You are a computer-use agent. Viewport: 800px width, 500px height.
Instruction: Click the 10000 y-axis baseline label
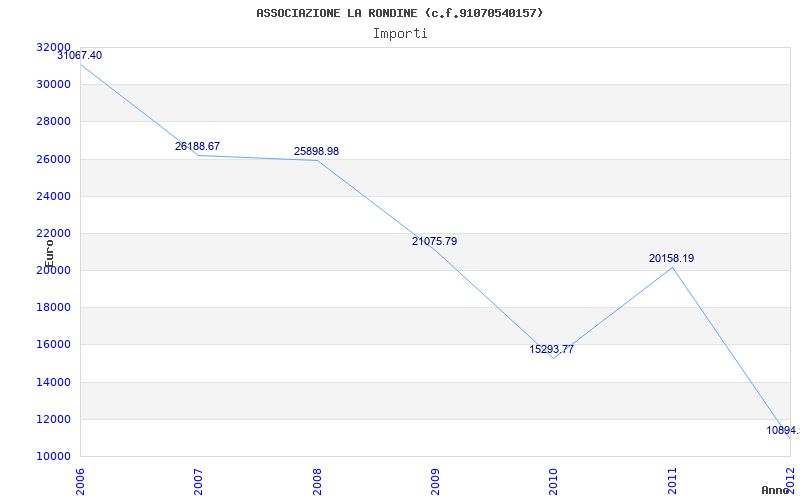pyautogui.click(x=53, y=456)
